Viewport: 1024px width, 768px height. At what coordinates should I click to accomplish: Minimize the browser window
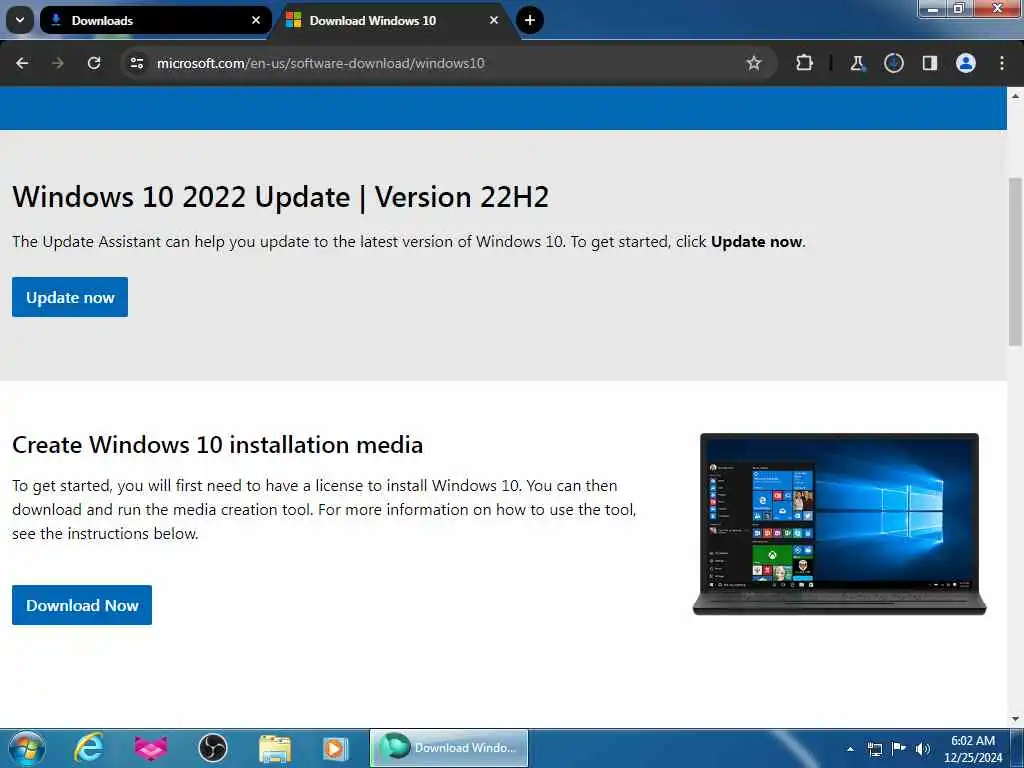click(933, 9)
